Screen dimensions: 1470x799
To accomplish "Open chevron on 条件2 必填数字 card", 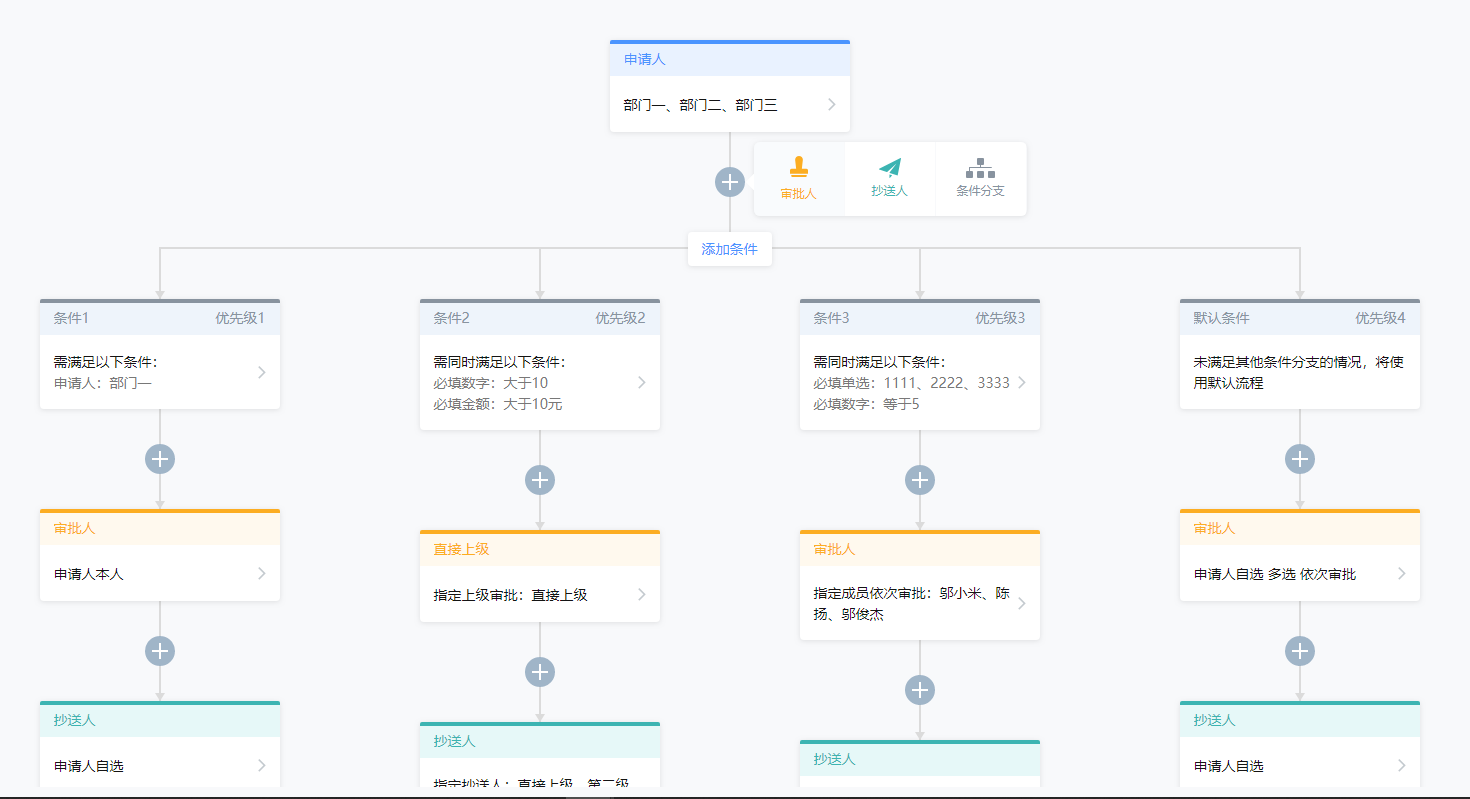I will click(642, 383).
